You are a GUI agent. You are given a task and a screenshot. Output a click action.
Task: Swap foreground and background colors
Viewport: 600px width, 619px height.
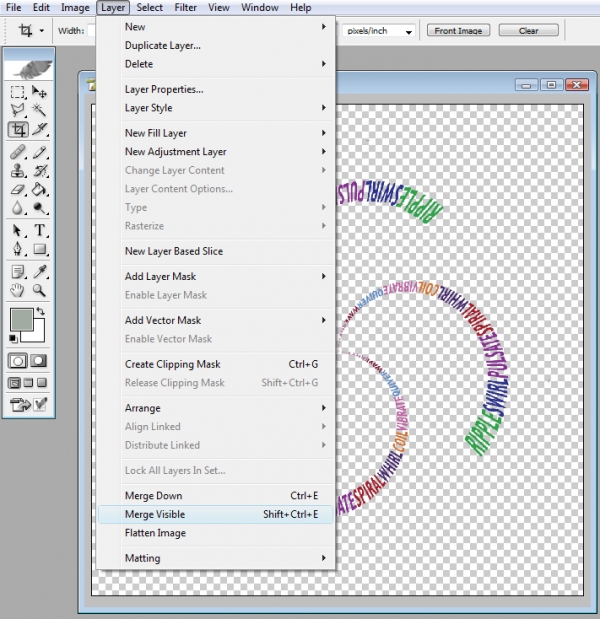point(40,311)
